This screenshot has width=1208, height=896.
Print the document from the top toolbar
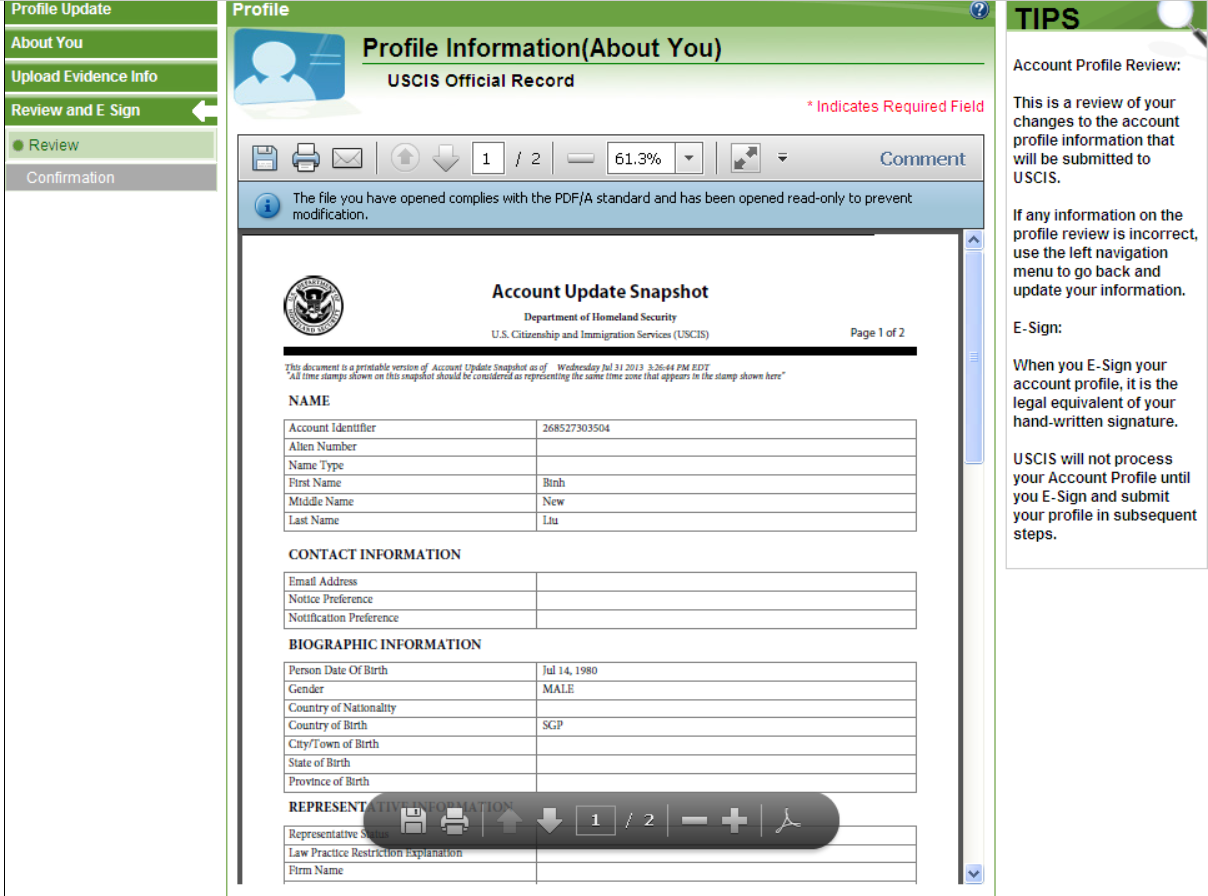(x=306, y=158)
